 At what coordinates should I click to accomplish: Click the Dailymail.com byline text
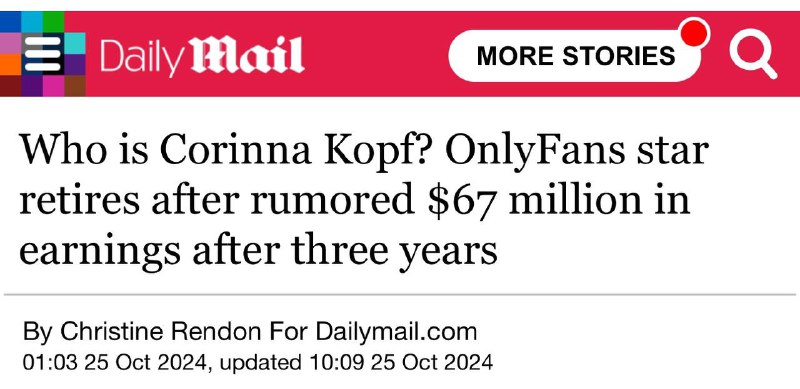coord(396,332)
